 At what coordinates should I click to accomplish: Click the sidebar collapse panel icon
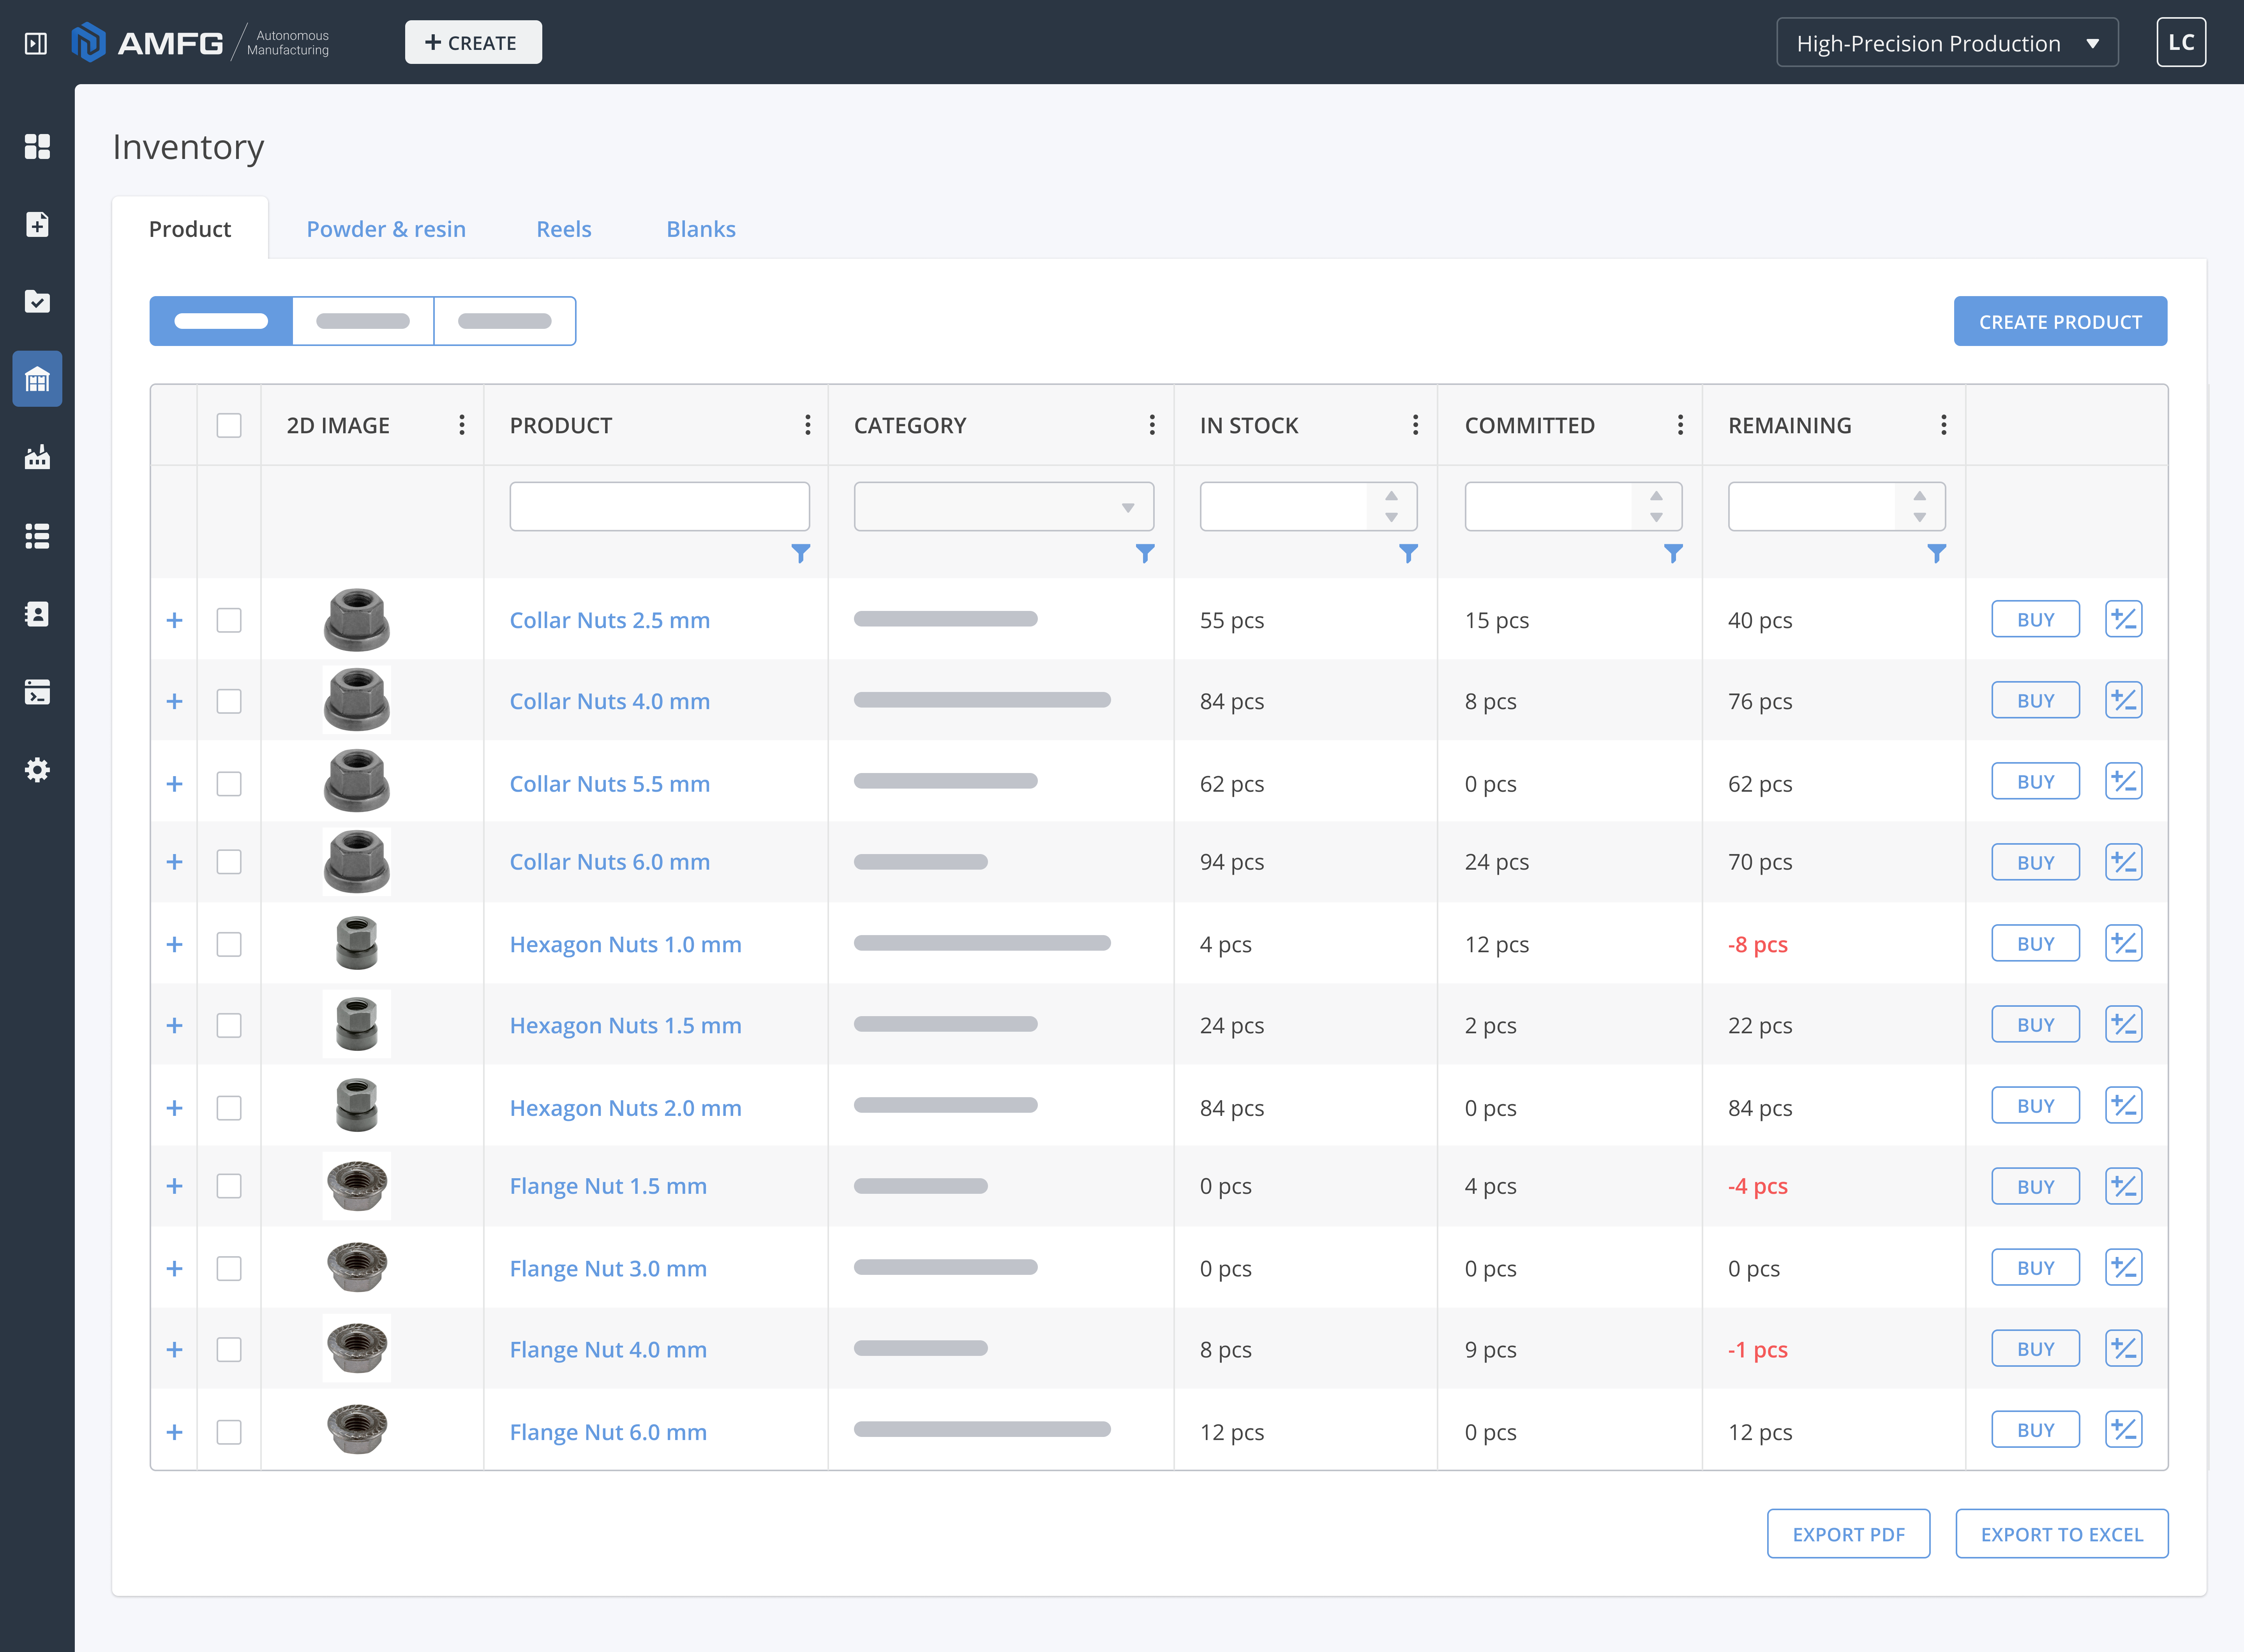(x=36, y=43)
